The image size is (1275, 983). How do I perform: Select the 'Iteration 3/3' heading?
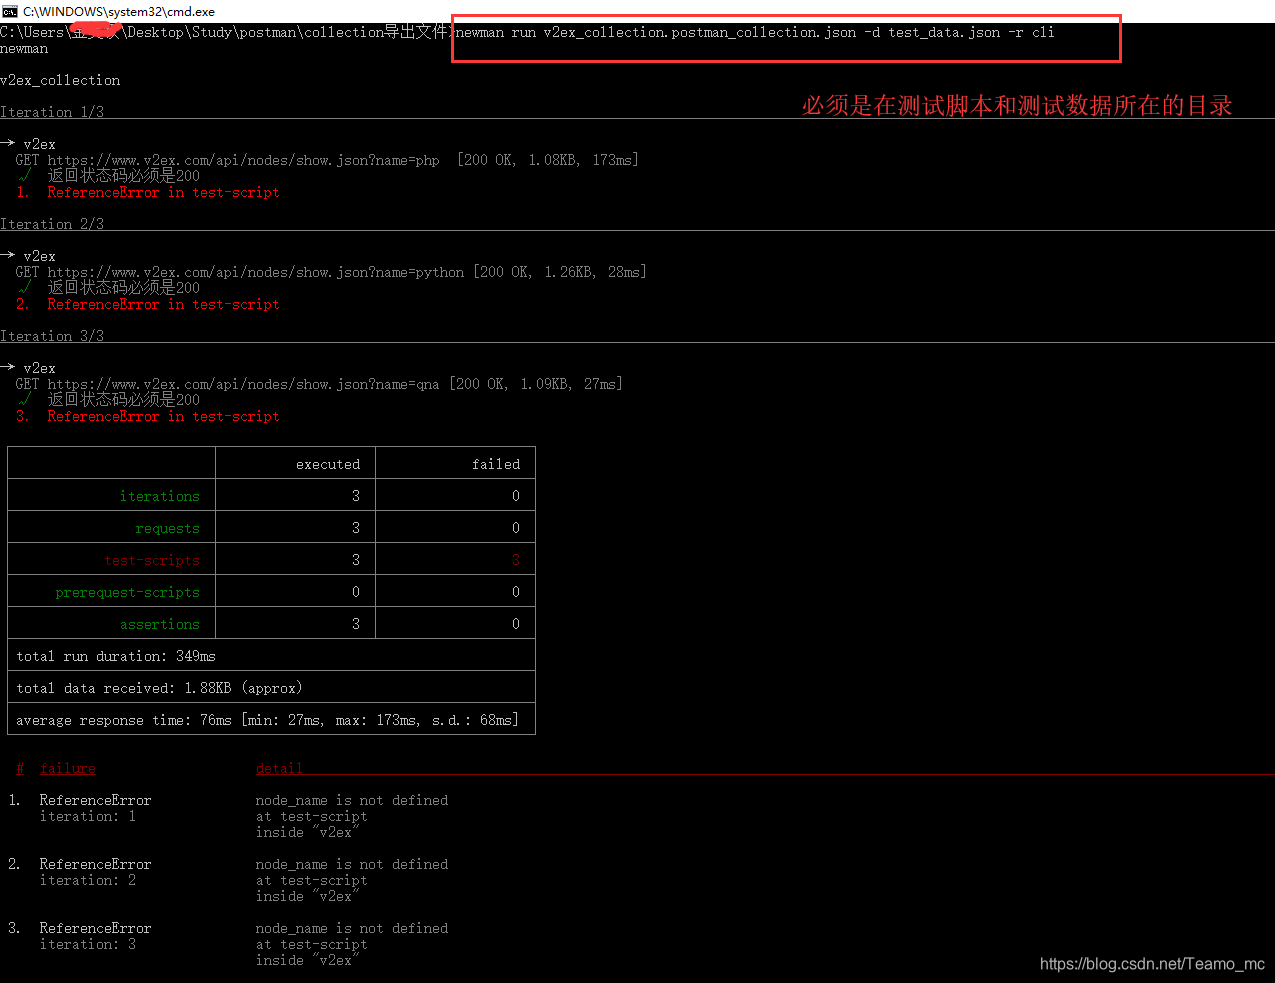tap(52, 336)
